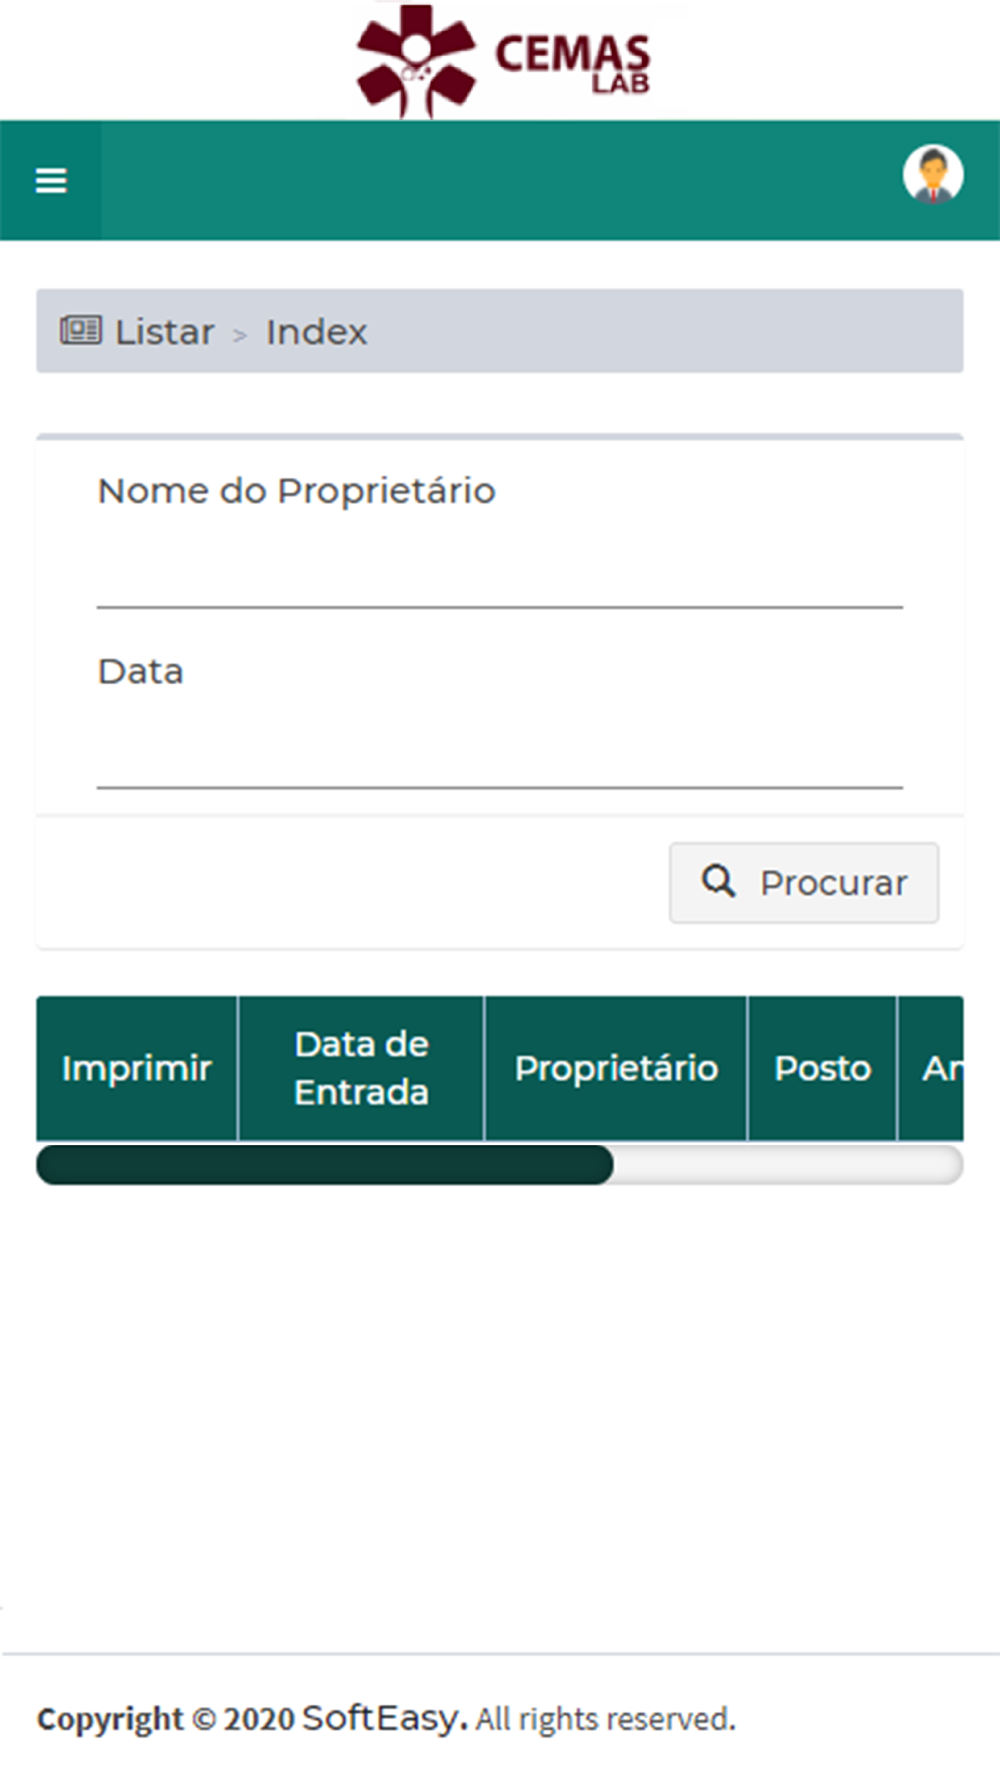Focus the Data input field
Screen dimensions: 1000x1778
click(500, 751)
